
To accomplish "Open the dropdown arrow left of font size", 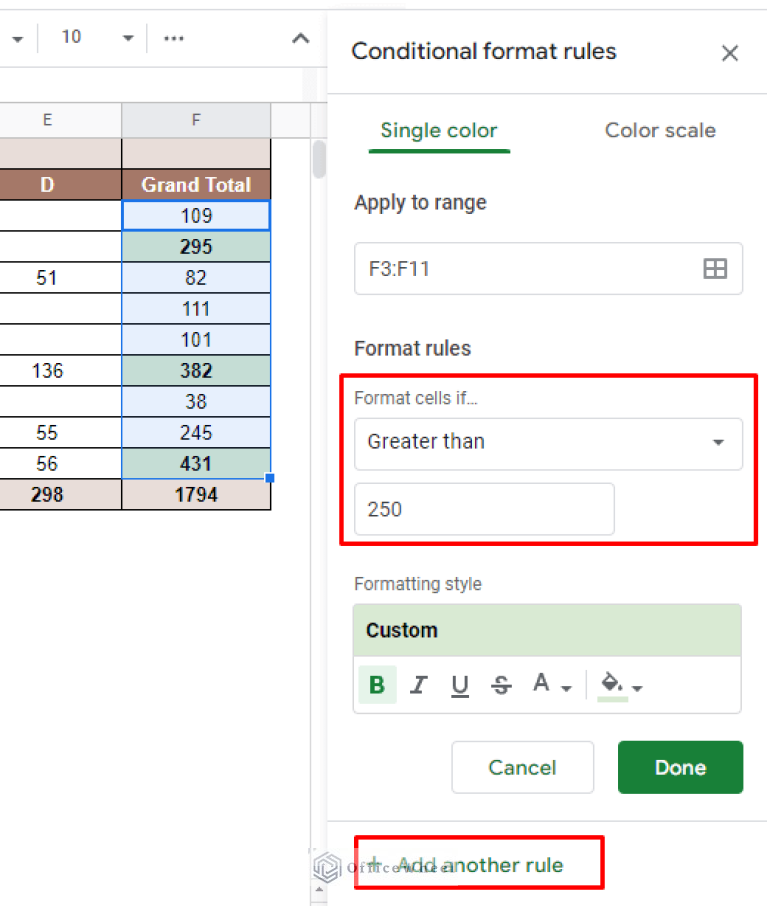I will click(x=18, y=39).
